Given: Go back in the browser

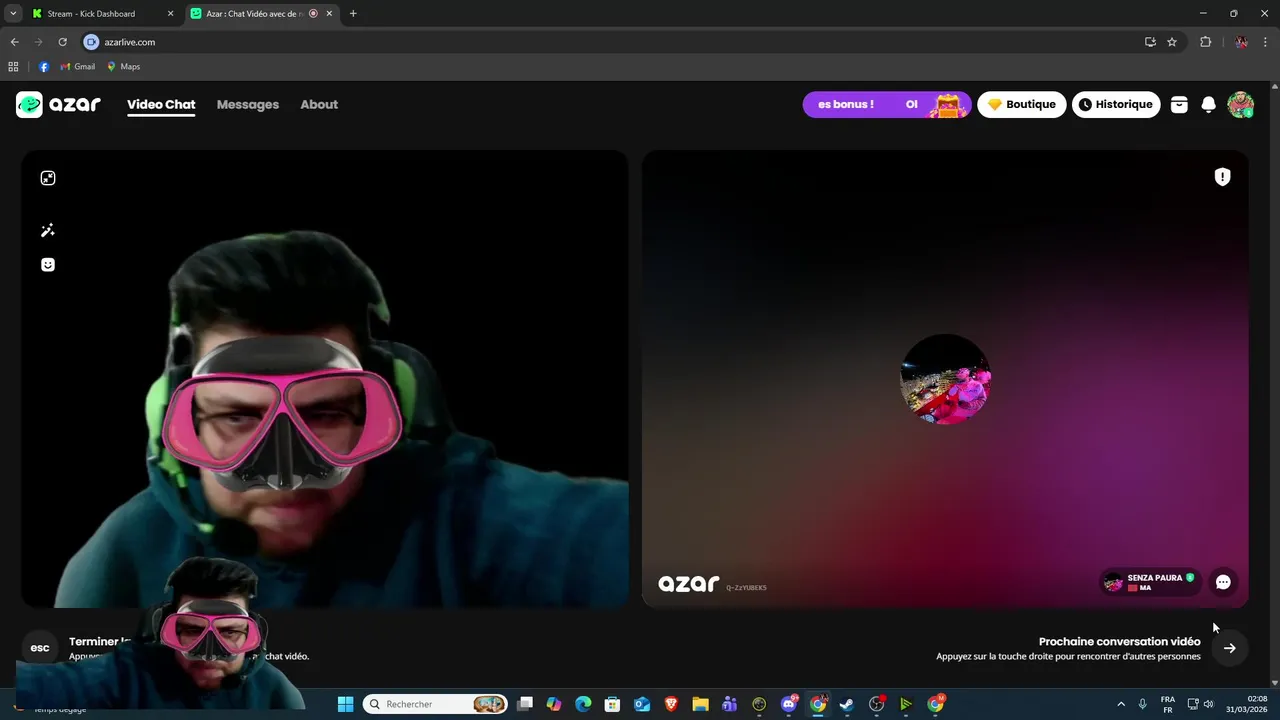Looking at the screenshot, I should tap(14, 42).
